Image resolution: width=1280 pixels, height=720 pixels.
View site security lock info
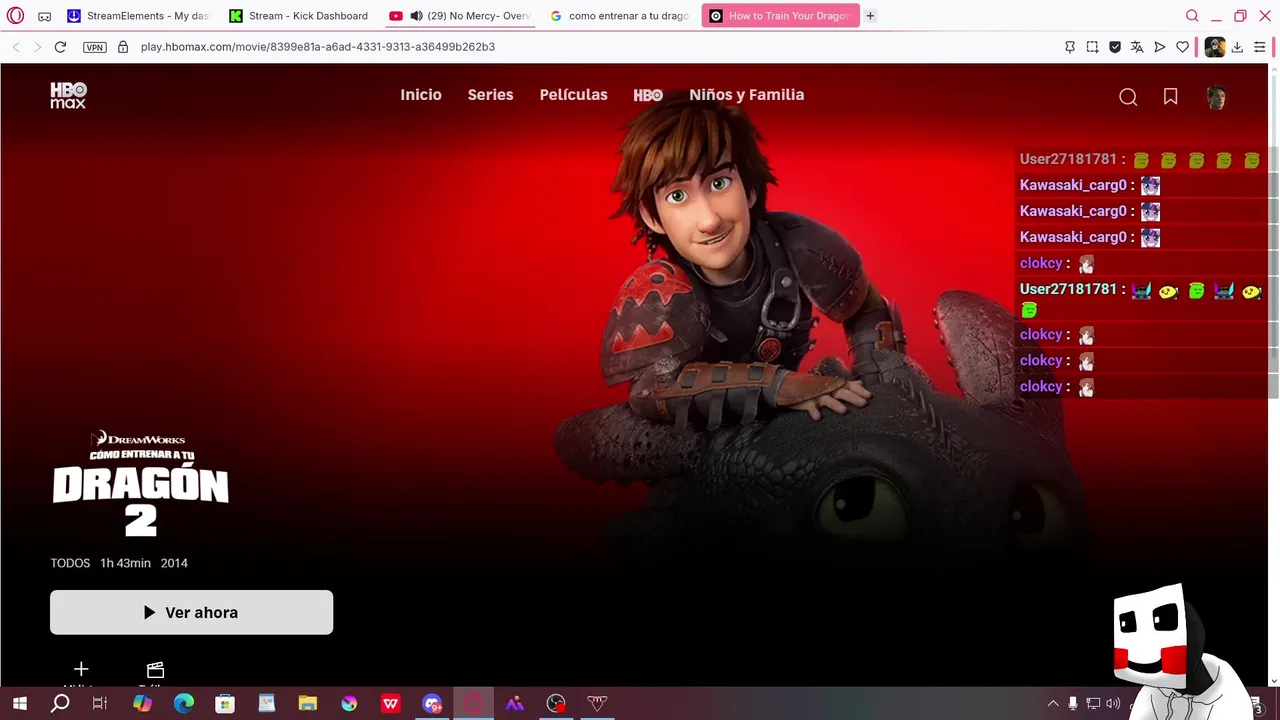point(123,47)
